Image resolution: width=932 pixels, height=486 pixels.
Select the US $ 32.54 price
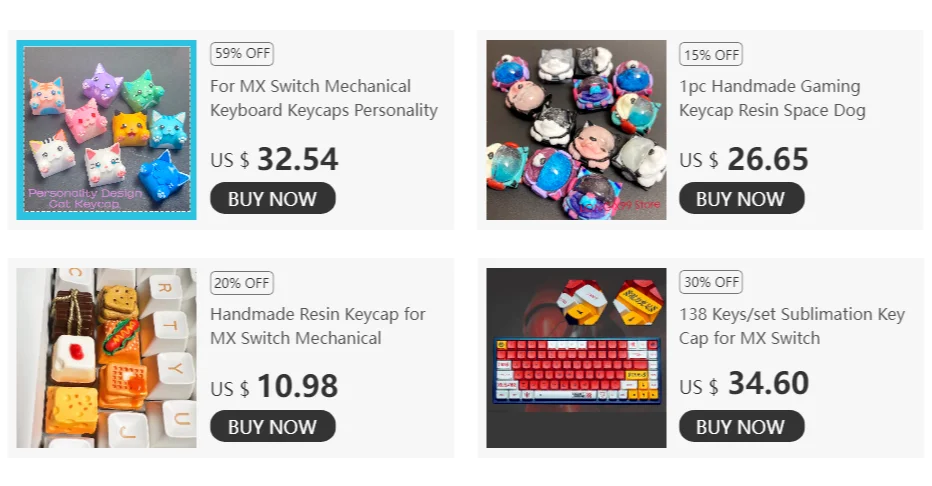coord(274,159)
